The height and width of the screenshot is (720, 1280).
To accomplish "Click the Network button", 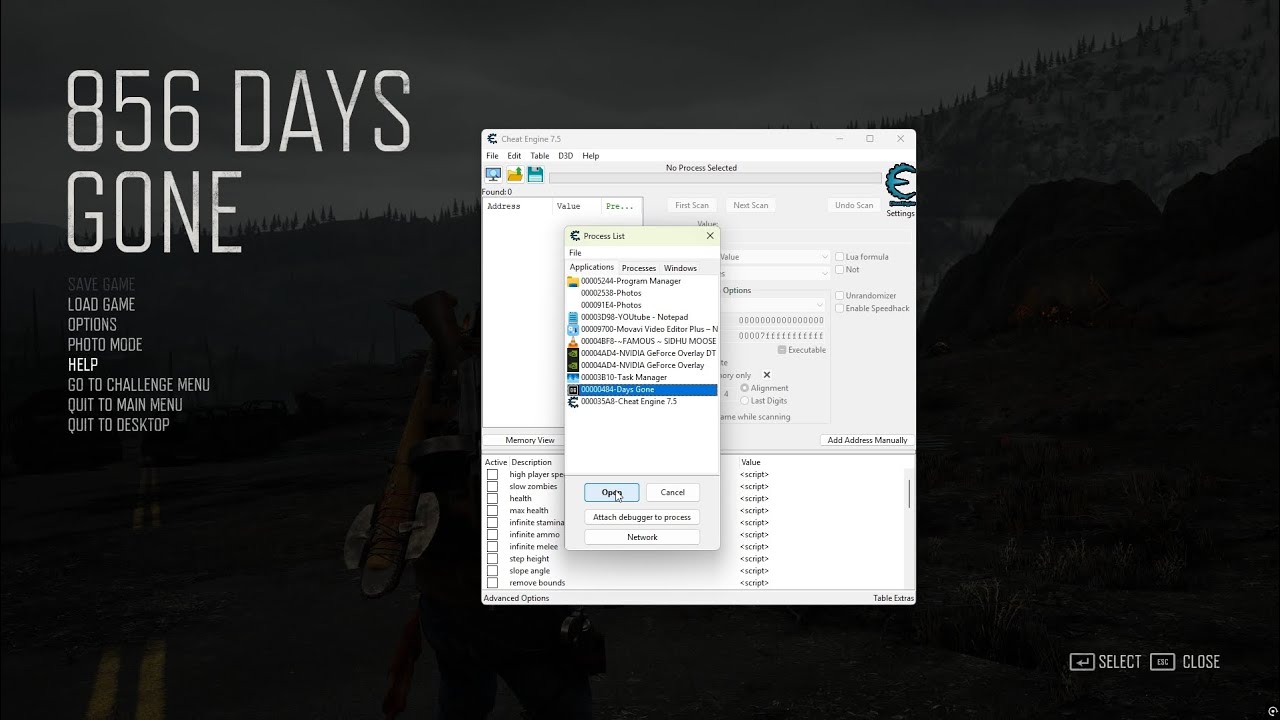I will pos(642,537).
